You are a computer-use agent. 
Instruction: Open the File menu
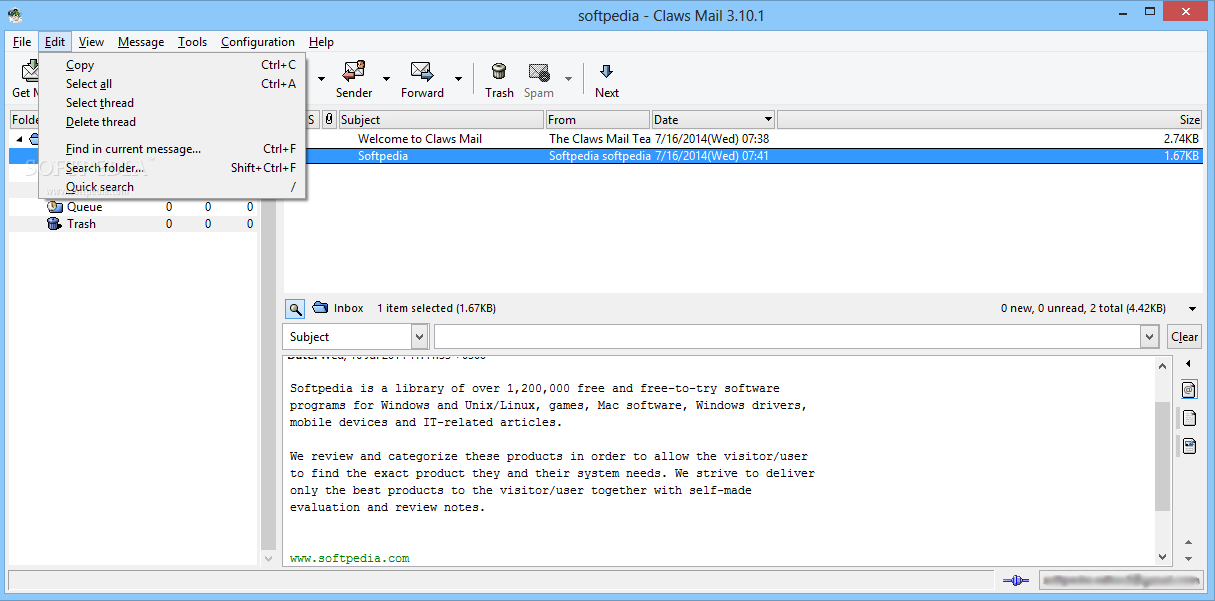coord(22,42)
